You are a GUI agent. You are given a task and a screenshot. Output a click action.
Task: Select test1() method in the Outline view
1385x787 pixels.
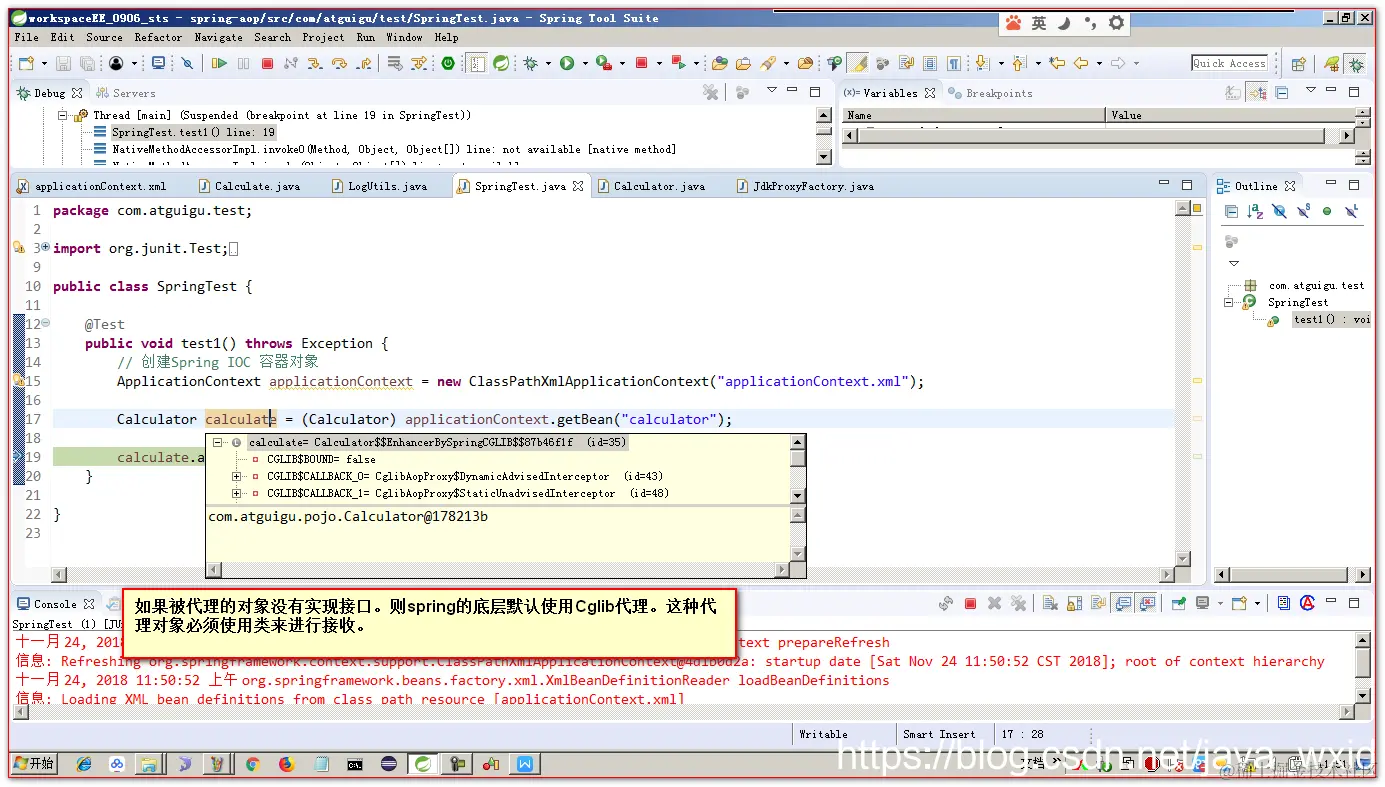[1330, 319]
